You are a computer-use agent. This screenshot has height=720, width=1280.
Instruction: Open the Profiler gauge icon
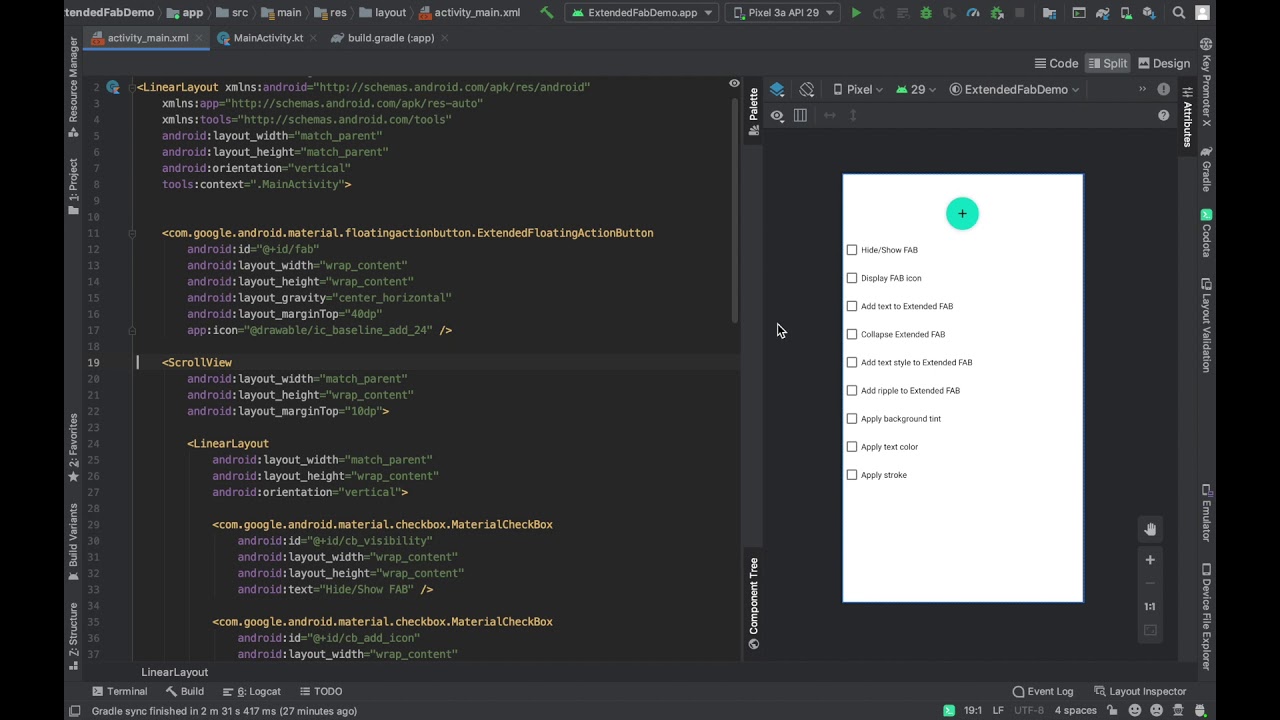click(973, 13)
